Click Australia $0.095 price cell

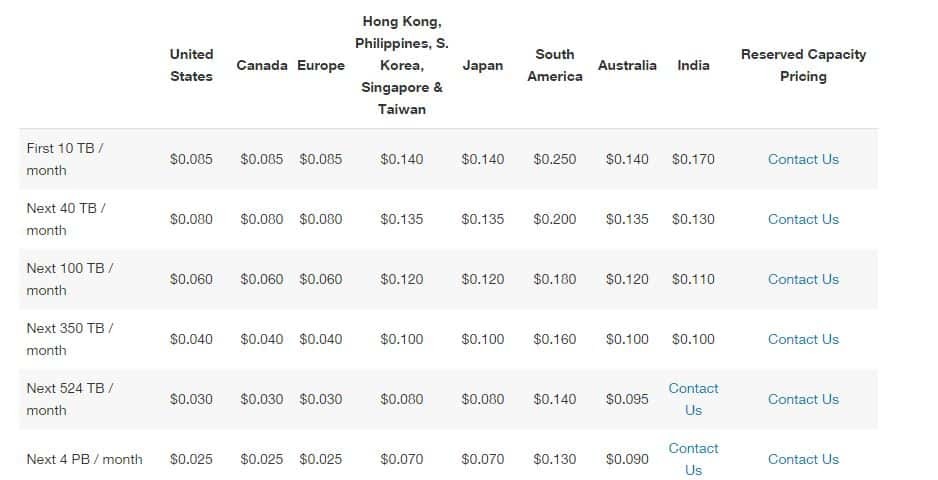[627, 399]
